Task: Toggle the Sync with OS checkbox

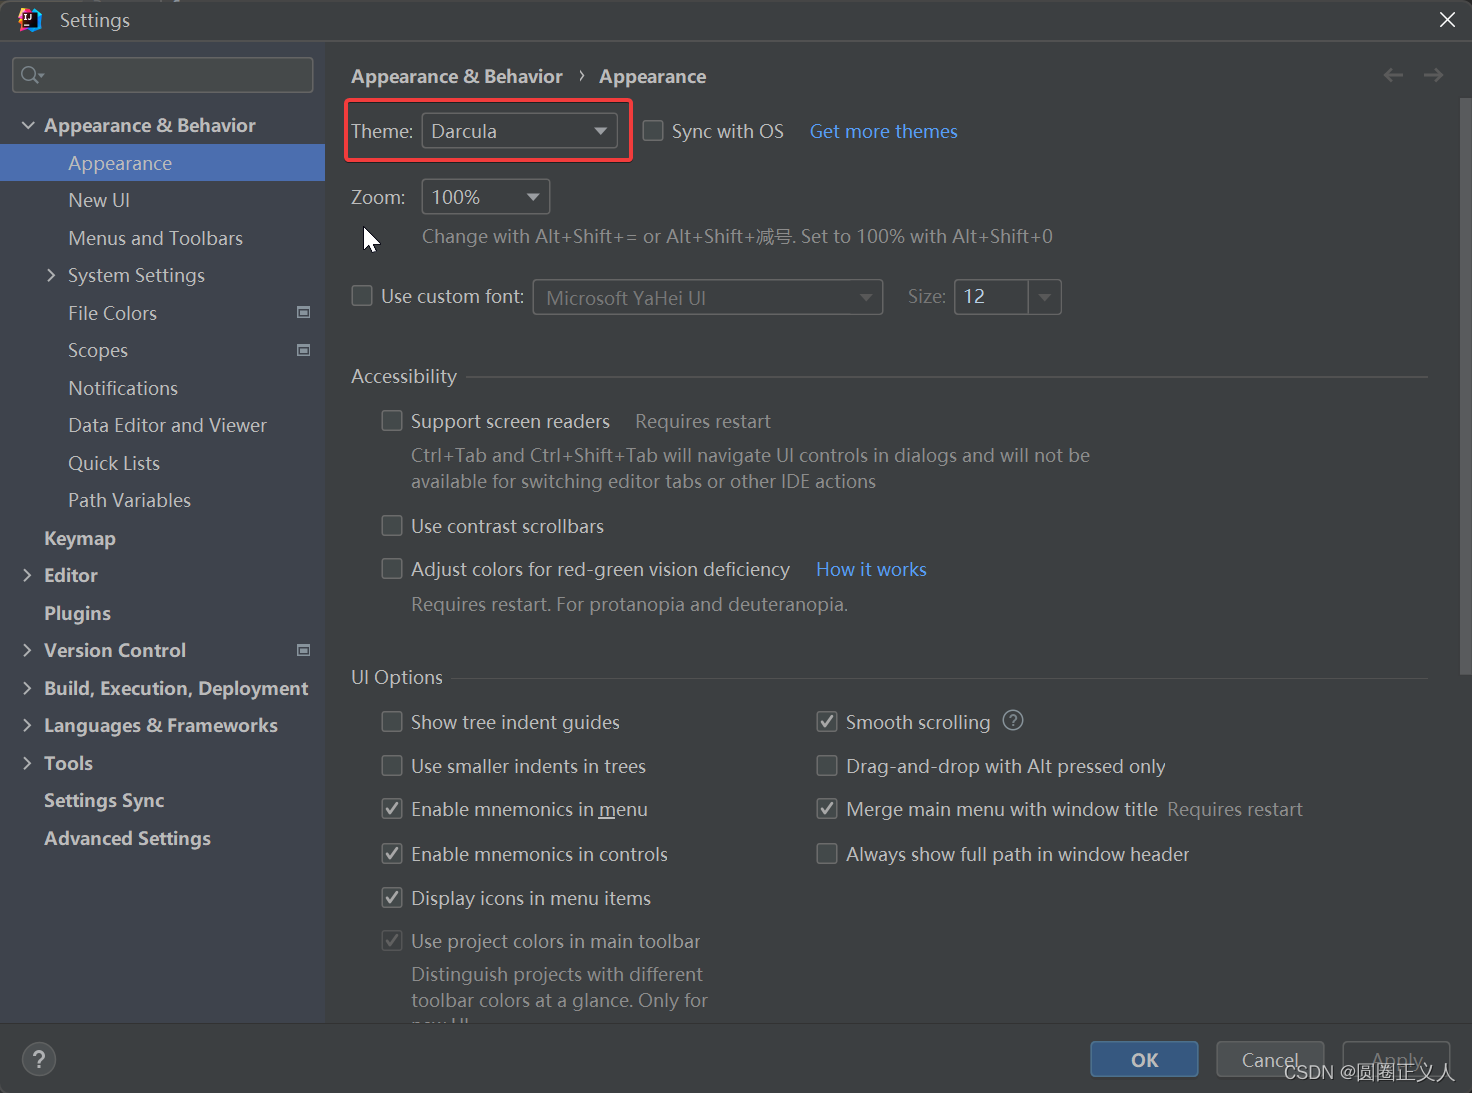Action: pyautogui.click(x=653, y=131)
